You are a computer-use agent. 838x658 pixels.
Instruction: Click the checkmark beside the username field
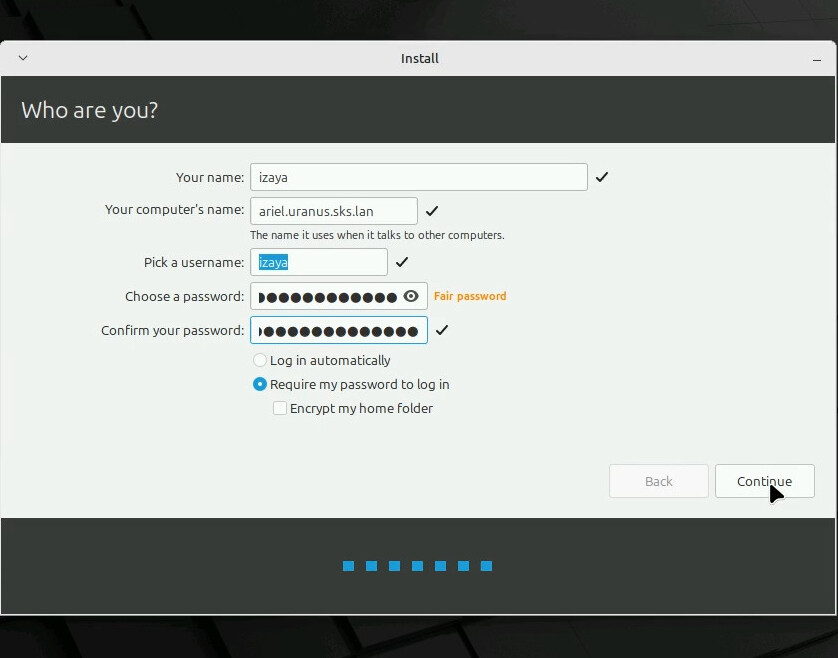click(x=402, y=262)
